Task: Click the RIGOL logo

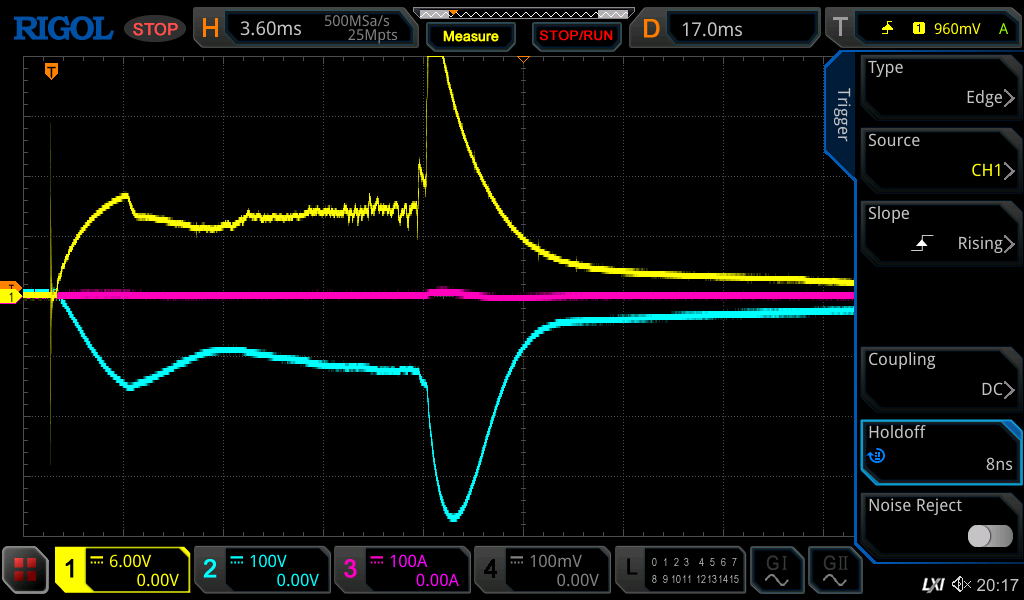Action: tap(62, 28)
